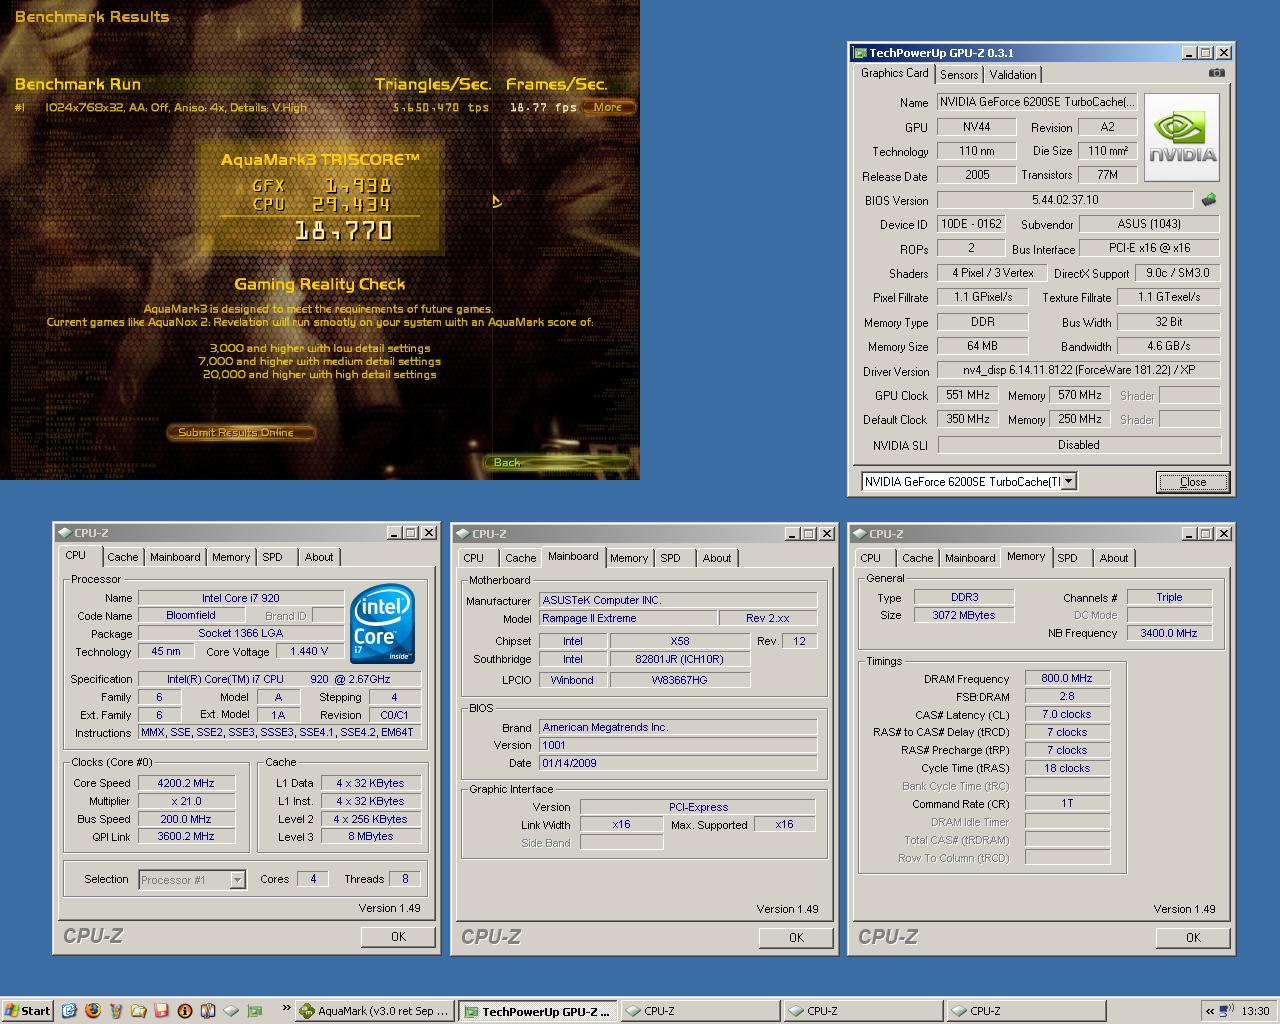Click the DRAM Frequency value 800.0 MHz

1067,679
